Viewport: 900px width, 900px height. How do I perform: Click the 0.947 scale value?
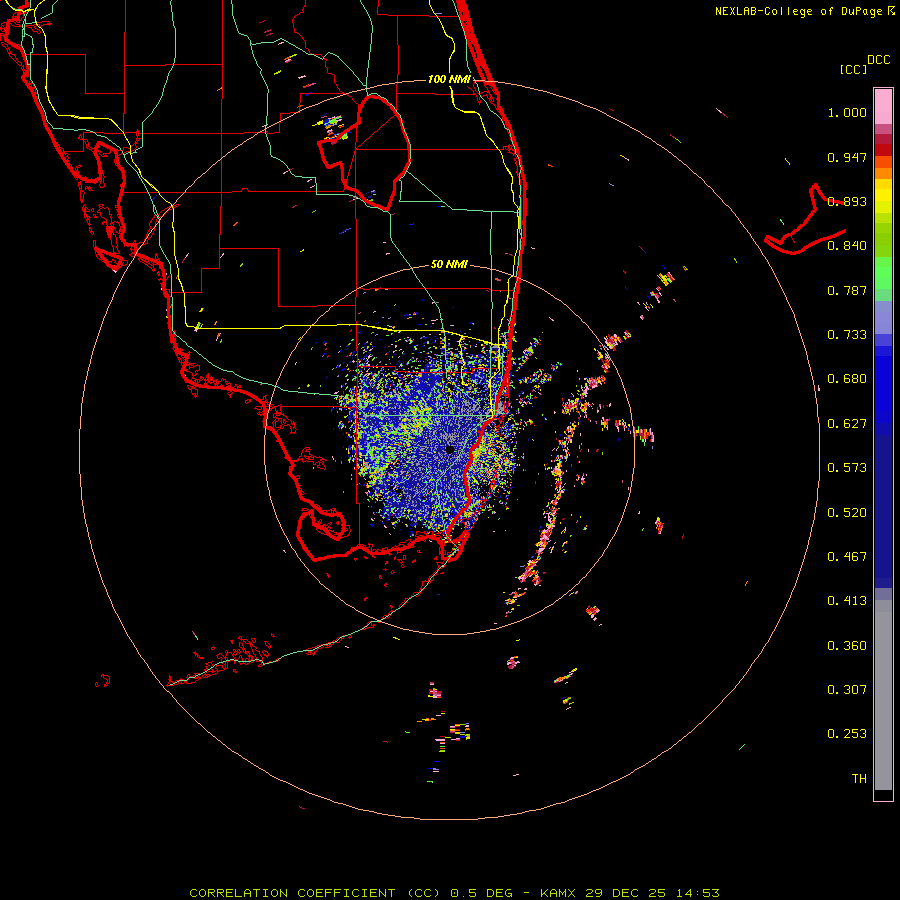(847, 157)
